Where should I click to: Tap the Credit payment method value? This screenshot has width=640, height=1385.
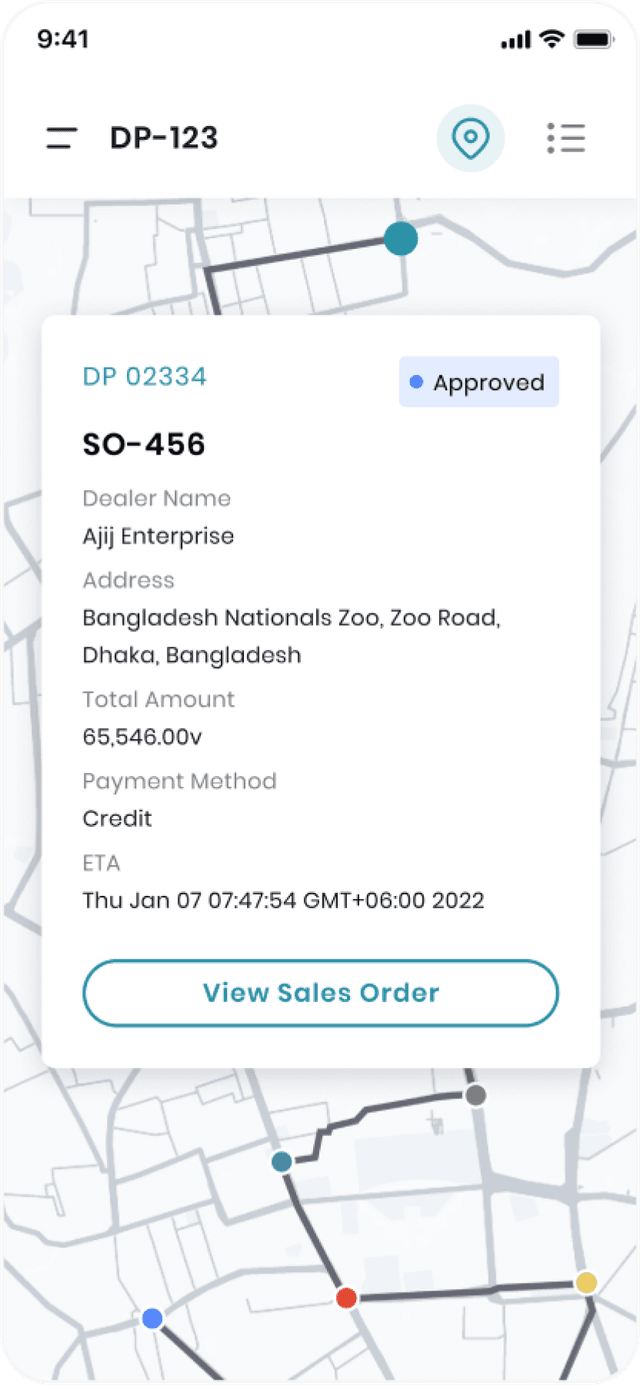(117, 819)
